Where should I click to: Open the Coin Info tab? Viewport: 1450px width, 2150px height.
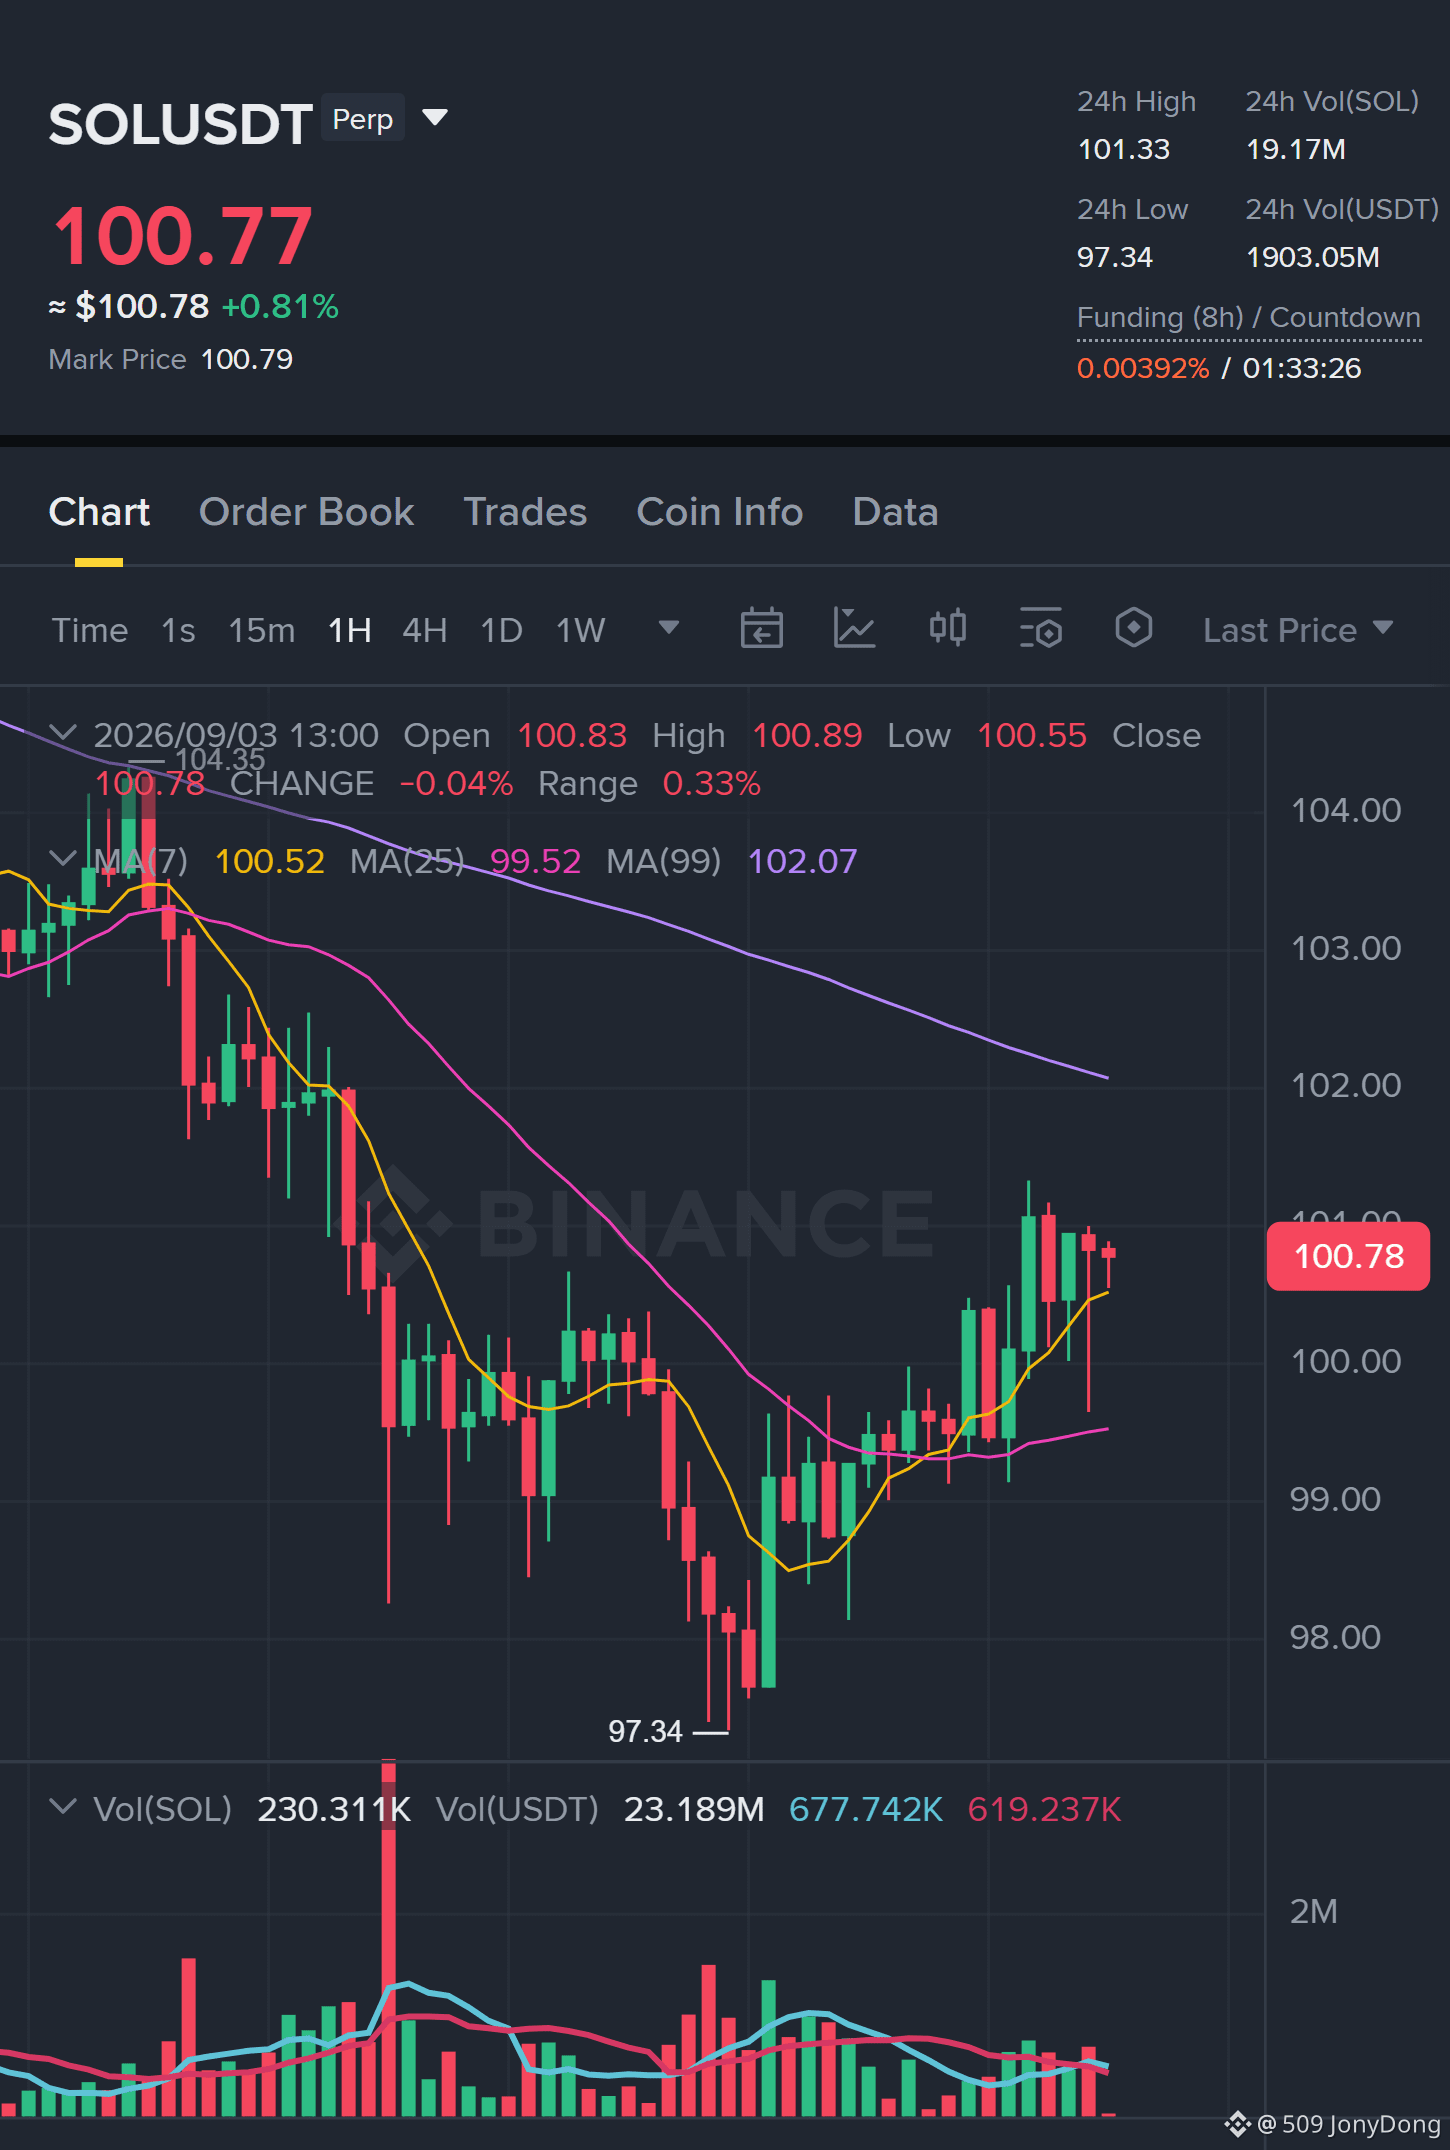pyautogui.click(x=720, y=512)
